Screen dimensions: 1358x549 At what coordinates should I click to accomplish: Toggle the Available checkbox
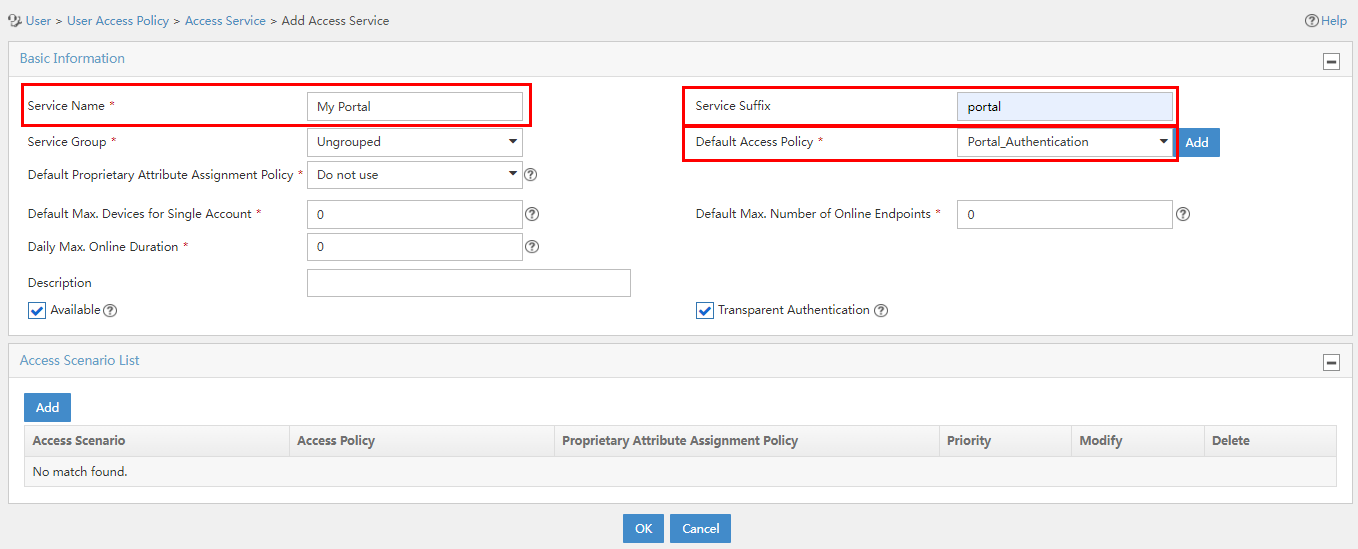[37, 310]
